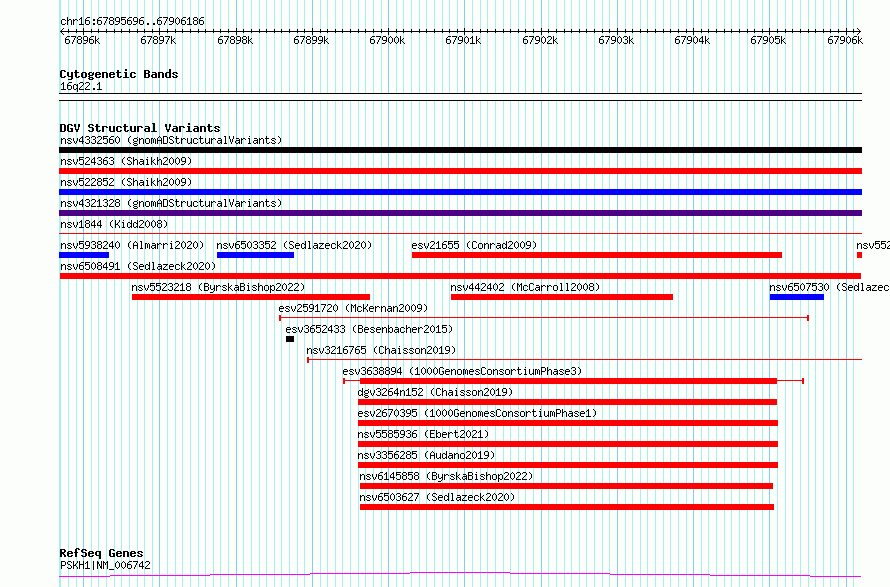Image resolution: width=890 pixels, height=587 pixels.
Task: Click the dgv3264n152 (Chaisson2019) label
Action: 435,392
